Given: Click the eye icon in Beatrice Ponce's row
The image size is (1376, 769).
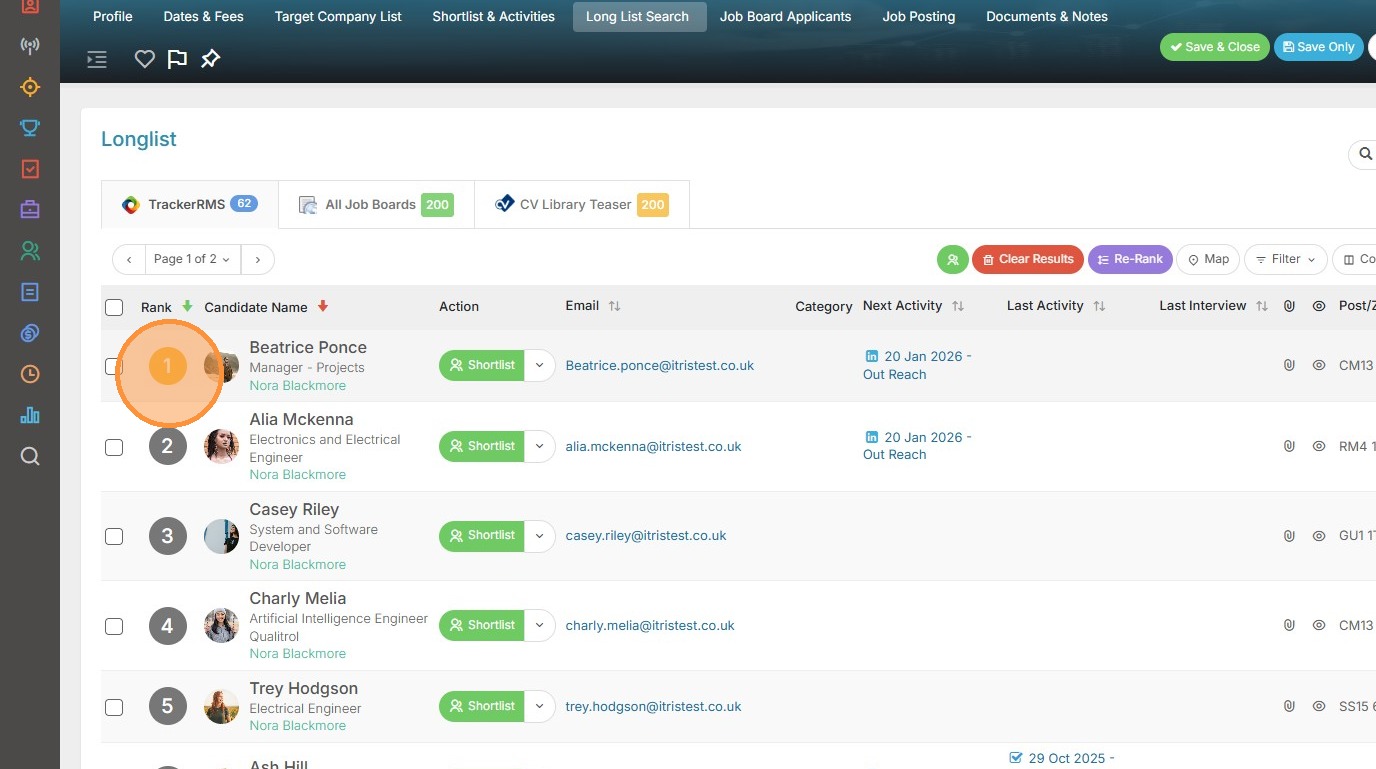Looking at the screenshot, I should [1319, 366].
